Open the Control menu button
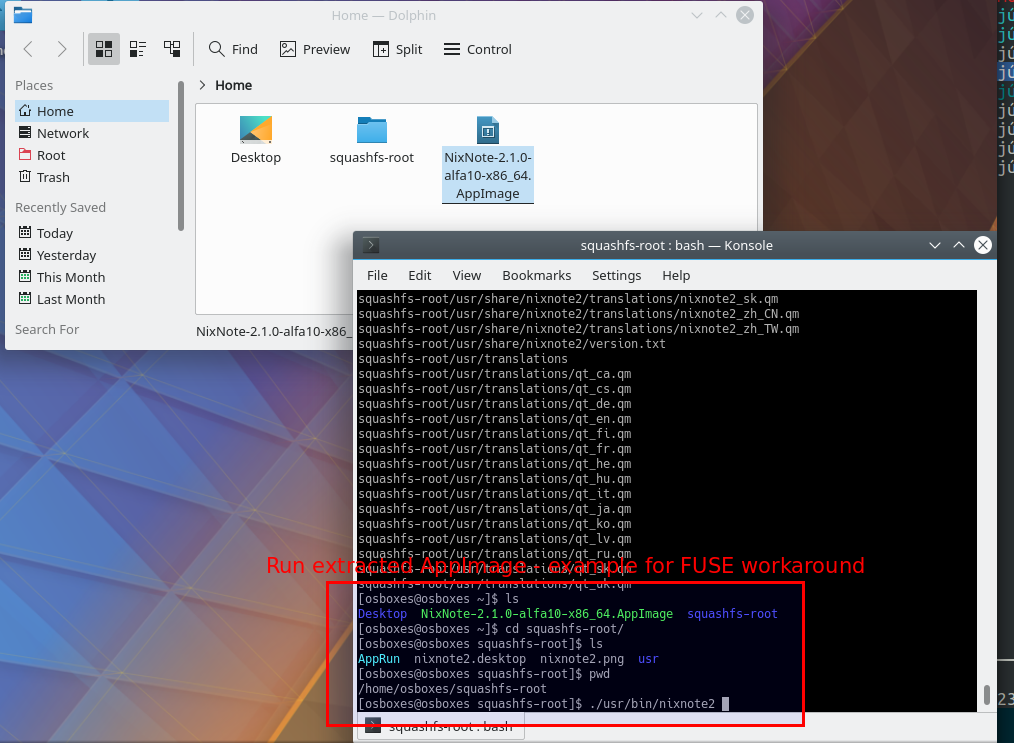This screenshot has width=1014, height=744. (477, 49)
